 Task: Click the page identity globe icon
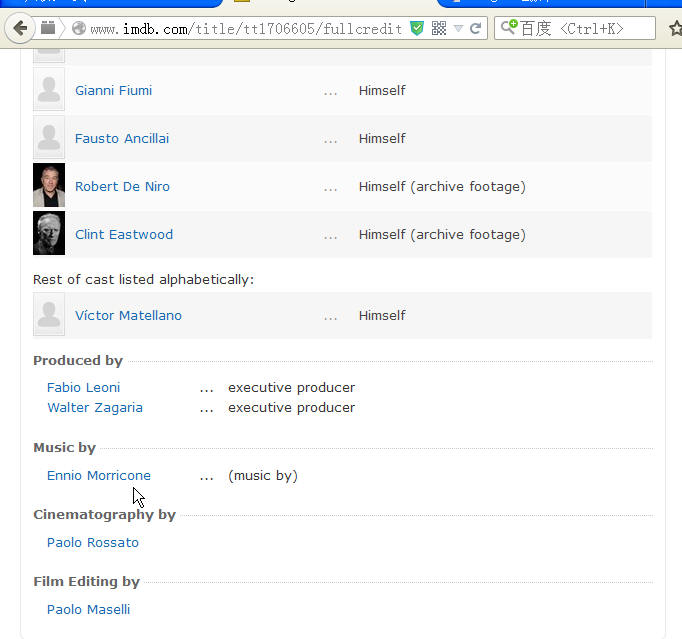click(79, 29)
